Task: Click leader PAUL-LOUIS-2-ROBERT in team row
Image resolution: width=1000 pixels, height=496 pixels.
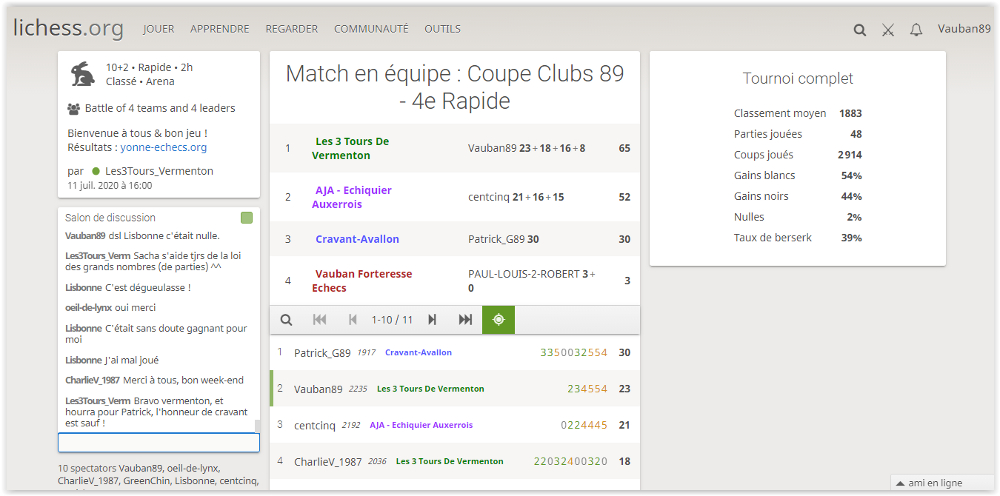Action: coord(524,274)
